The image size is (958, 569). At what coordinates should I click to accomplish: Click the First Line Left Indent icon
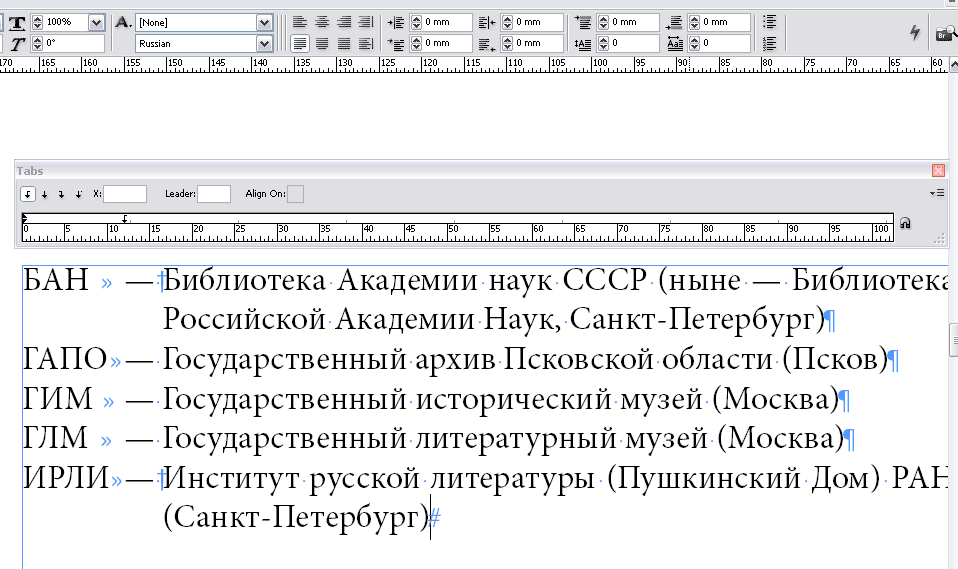[x=396, y=43]
